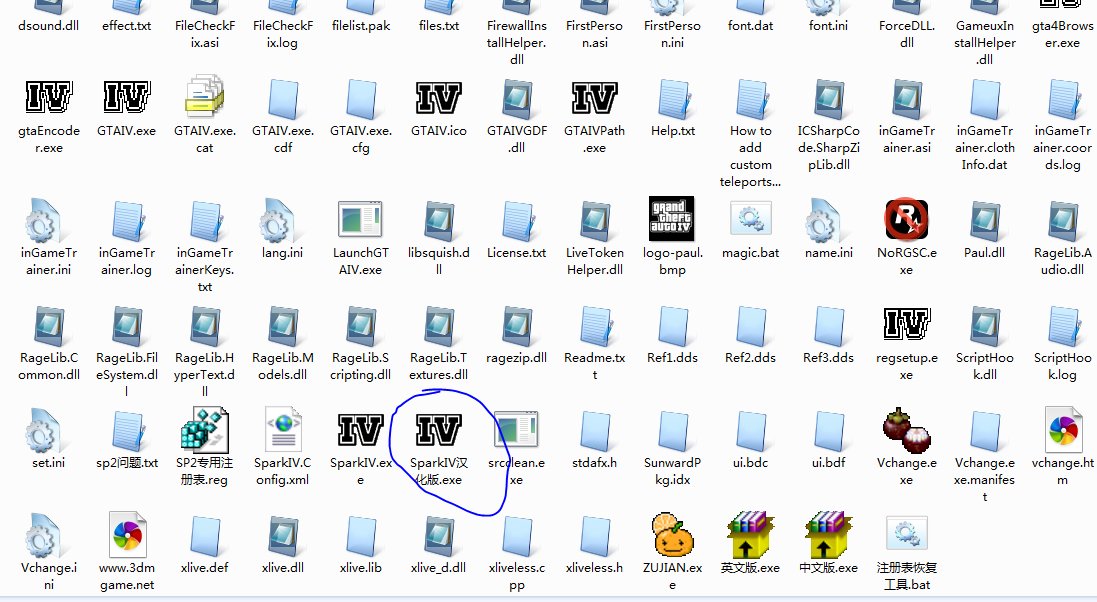Click the srcclean.exe application icon
This screenshot has height=602, width=1097.
(517, 430)
